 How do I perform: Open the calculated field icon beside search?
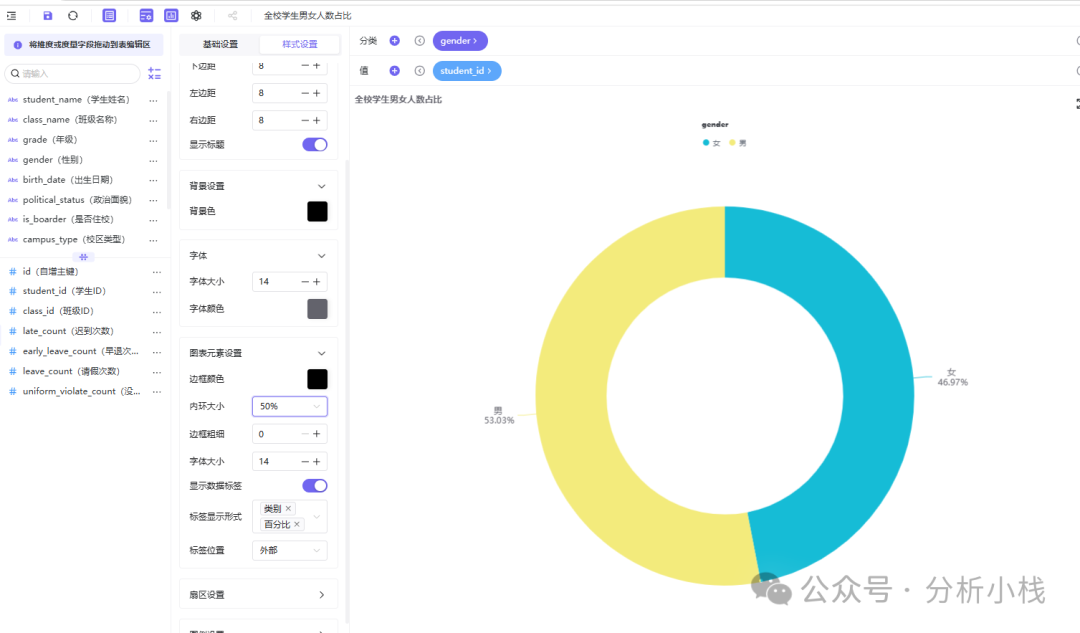tap(154, 73)
